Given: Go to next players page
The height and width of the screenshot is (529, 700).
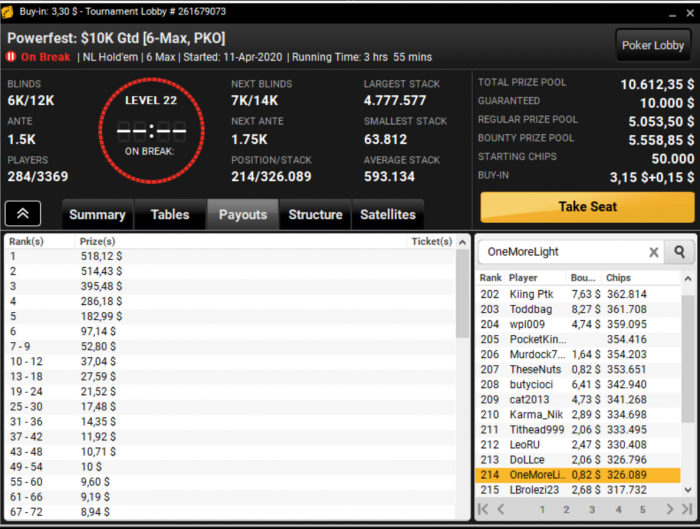Looking at the screenshot, I should [x=669, y=509].
